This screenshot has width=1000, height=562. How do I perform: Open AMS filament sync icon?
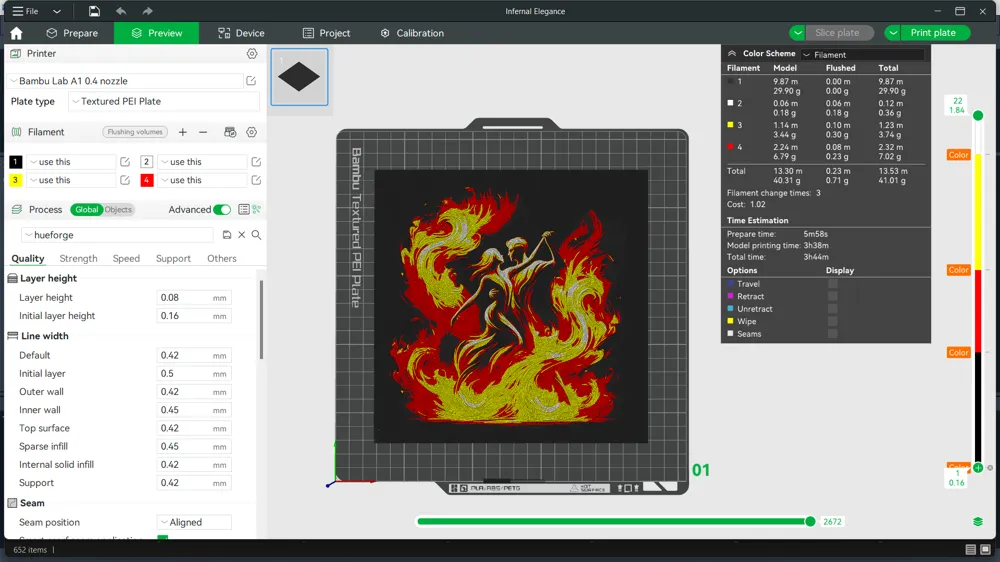tap(230, 132)
